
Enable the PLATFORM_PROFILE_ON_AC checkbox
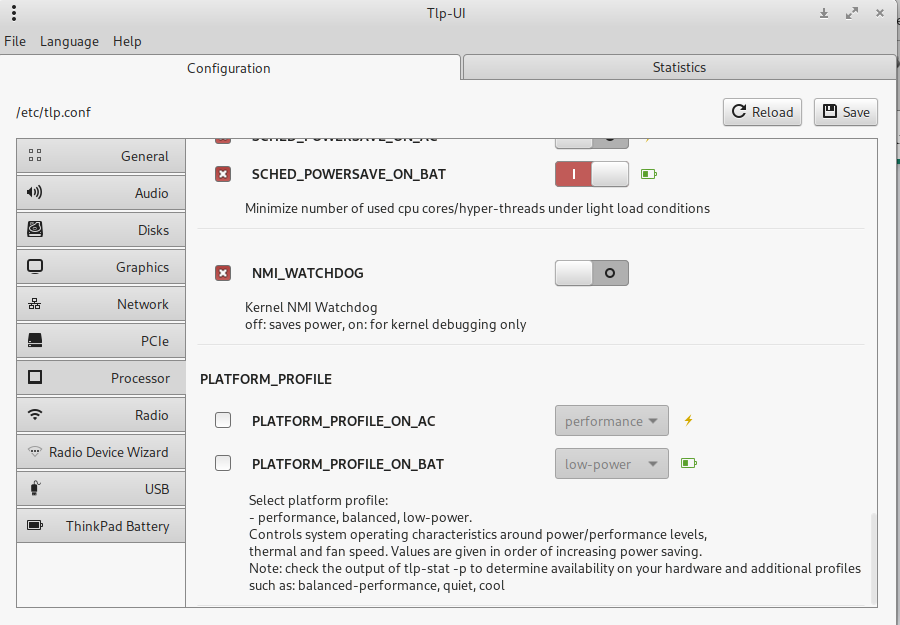(x=223, y=420)
